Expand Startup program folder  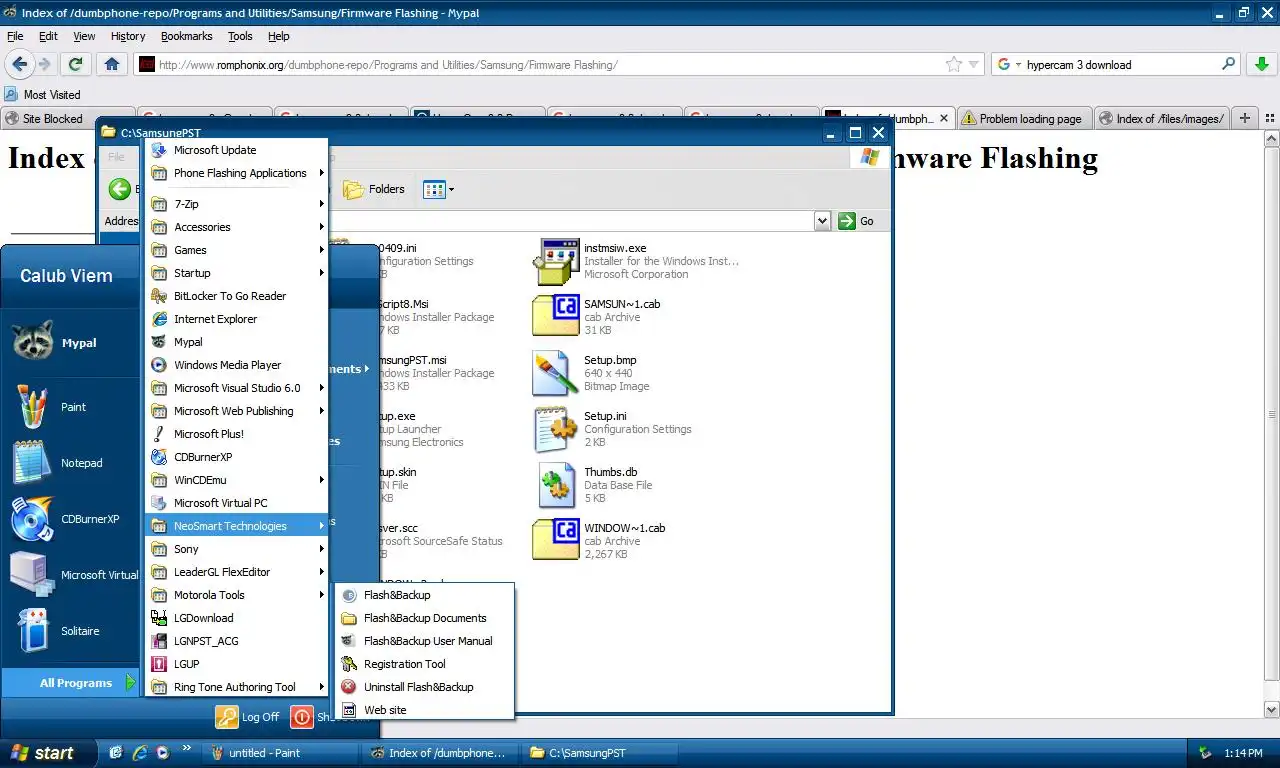(x=237, y=273)
